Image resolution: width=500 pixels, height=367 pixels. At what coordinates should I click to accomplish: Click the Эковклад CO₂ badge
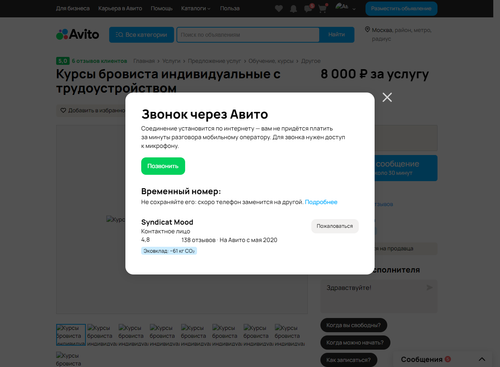click(x=169, y=251)
